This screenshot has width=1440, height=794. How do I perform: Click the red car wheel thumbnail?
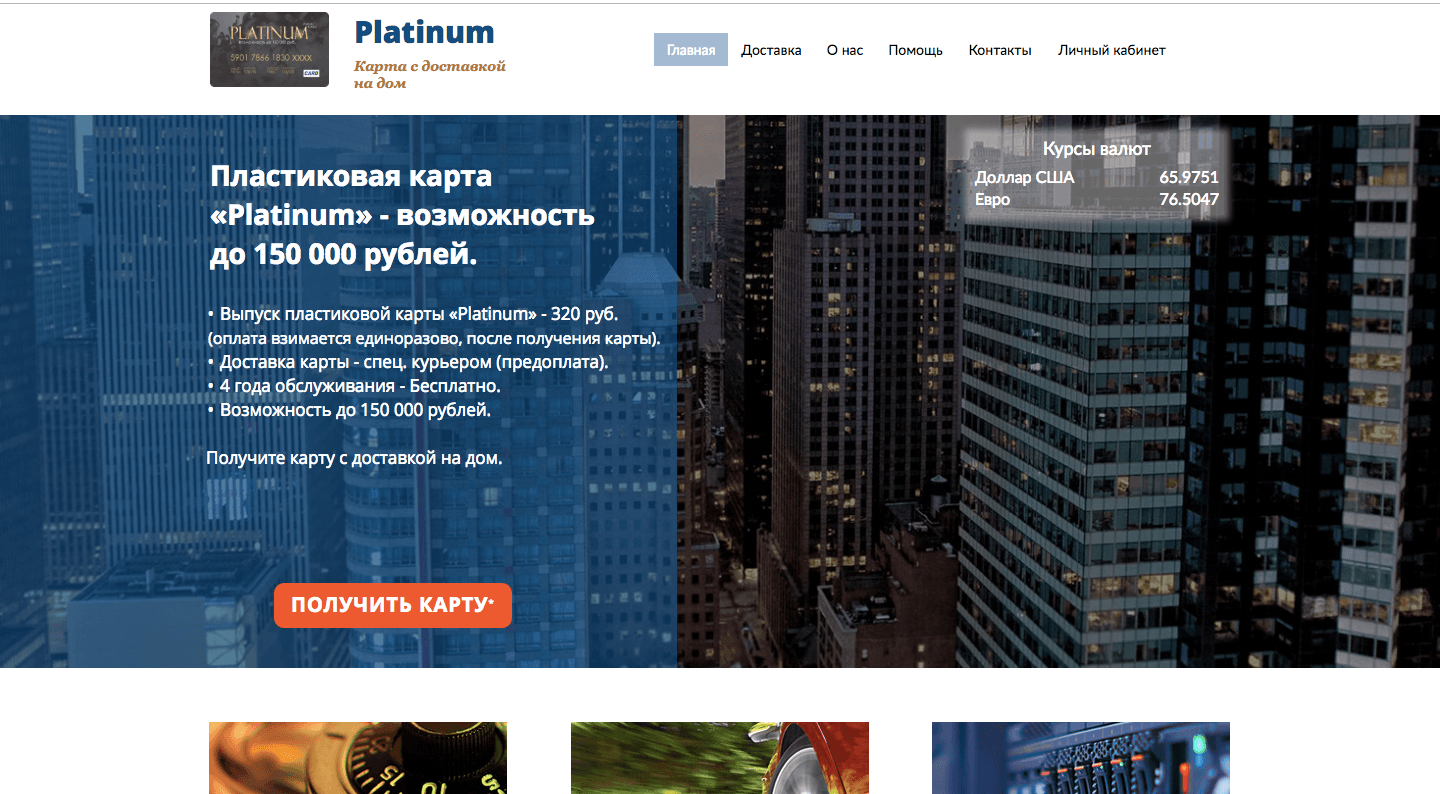[719, 758]
